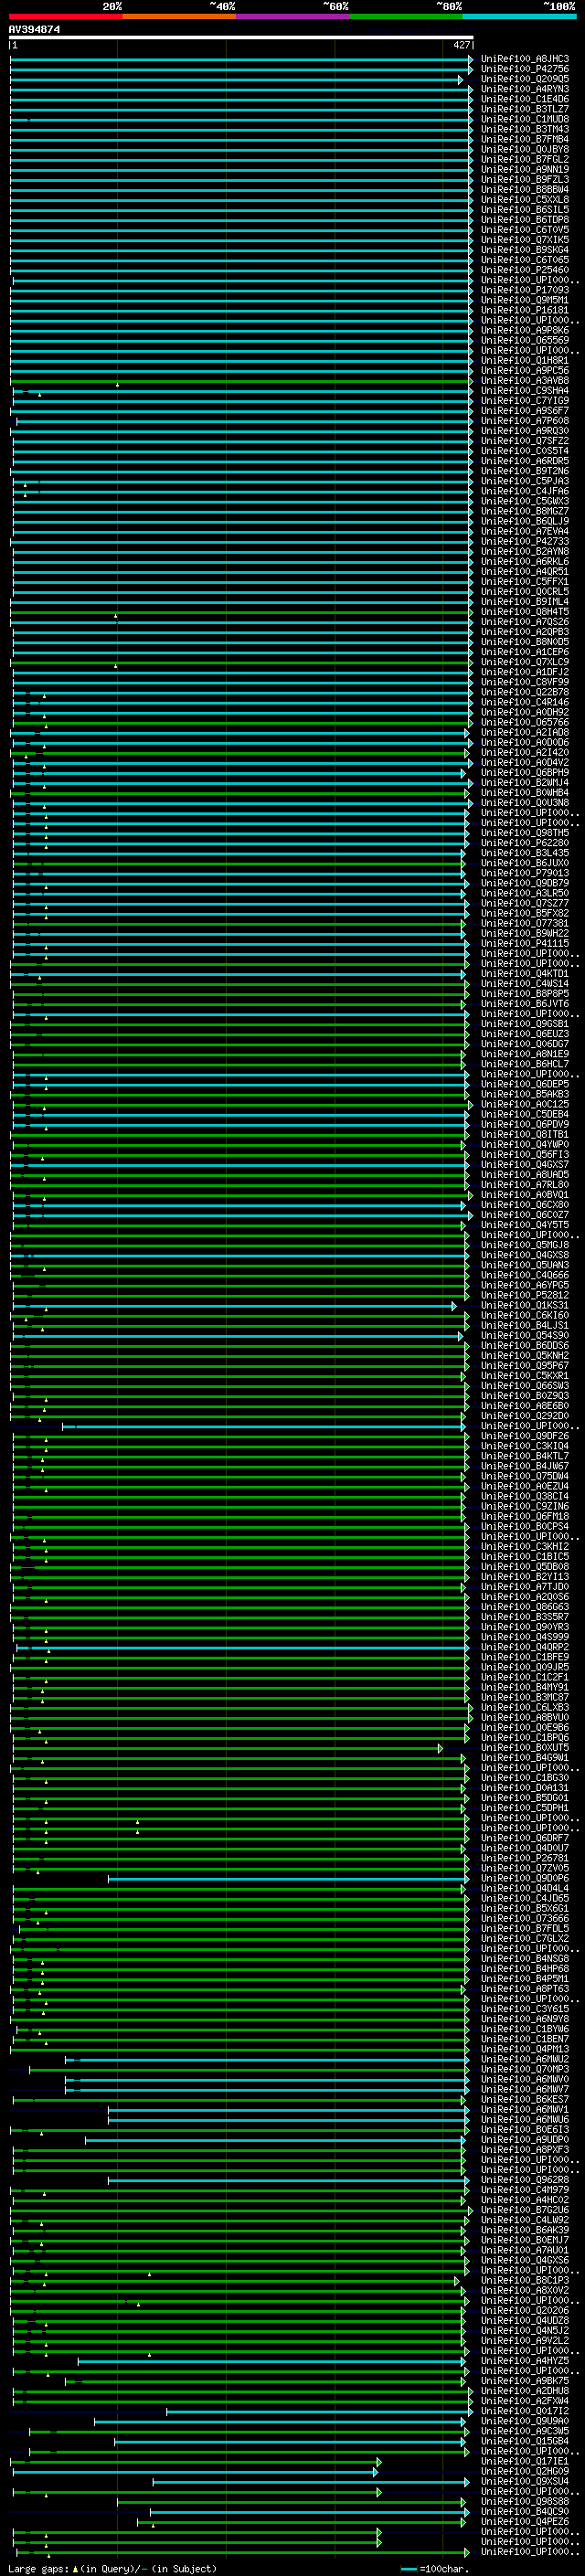Image resolution: width=585 pixels, height=2576 pixels.
Task: Click the orange ~40% legend segment
Action: (x=179, y=16)
